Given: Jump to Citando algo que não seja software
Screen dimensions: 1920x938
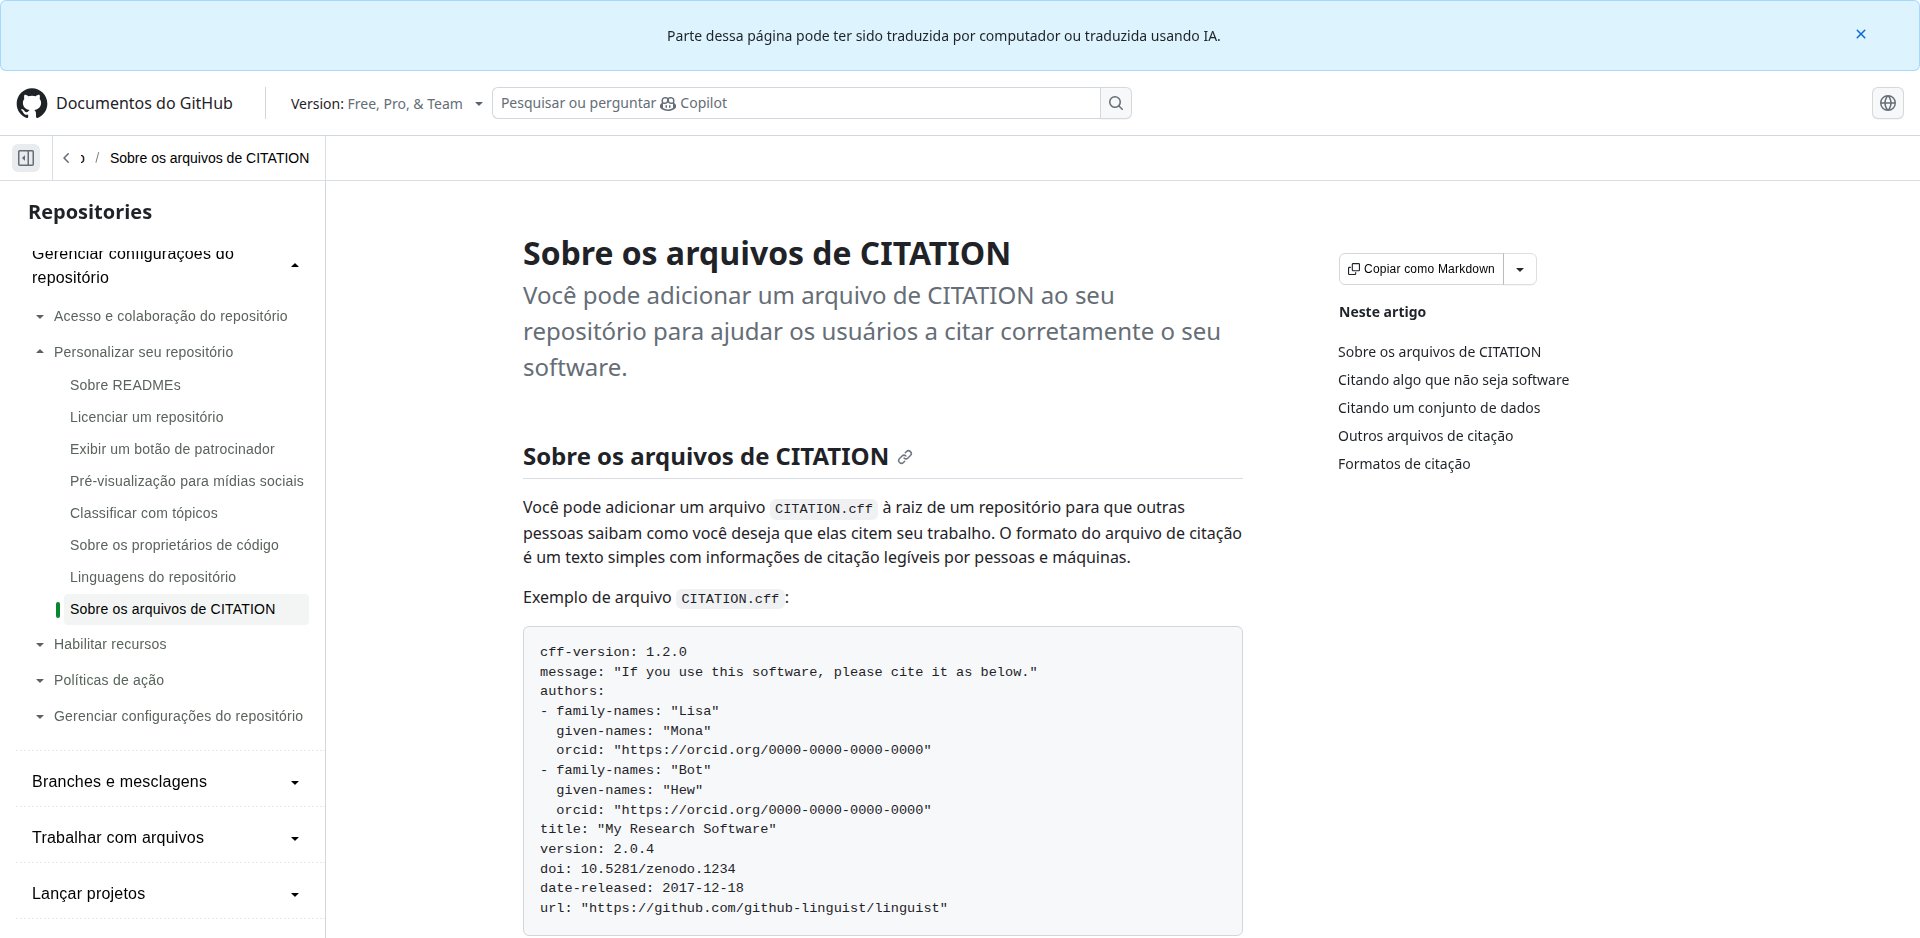Looking at the screenshot, I should point(1453,380).
